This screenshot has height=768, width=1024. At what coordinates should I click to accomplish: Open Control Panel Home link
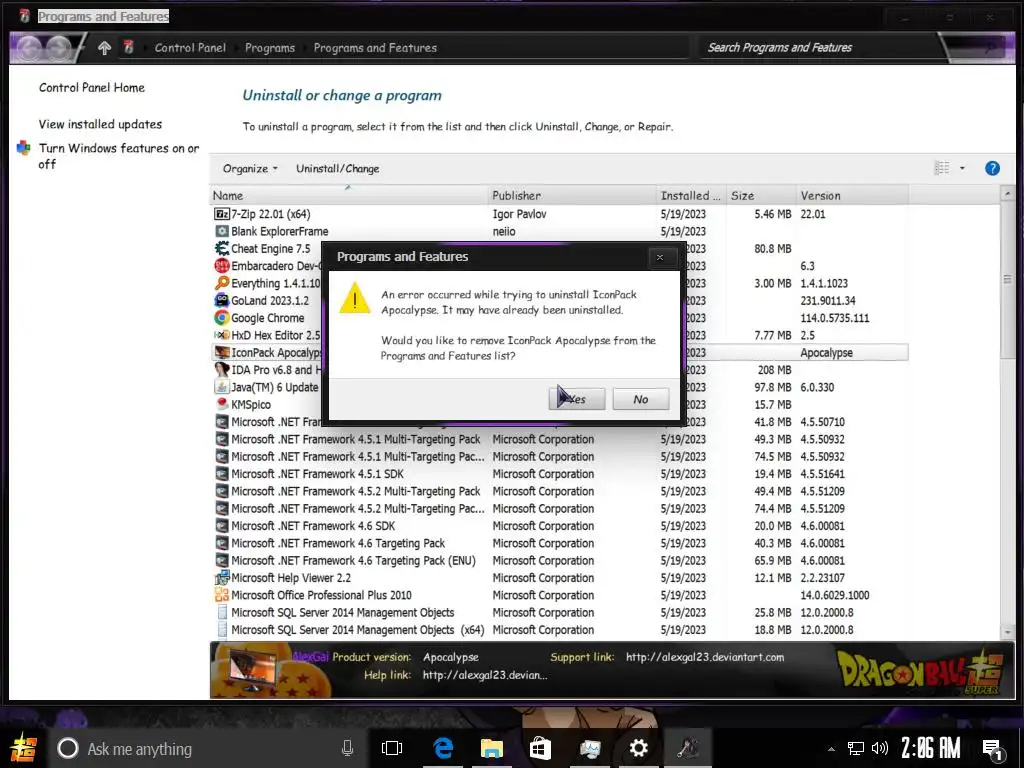click(91, 88)
